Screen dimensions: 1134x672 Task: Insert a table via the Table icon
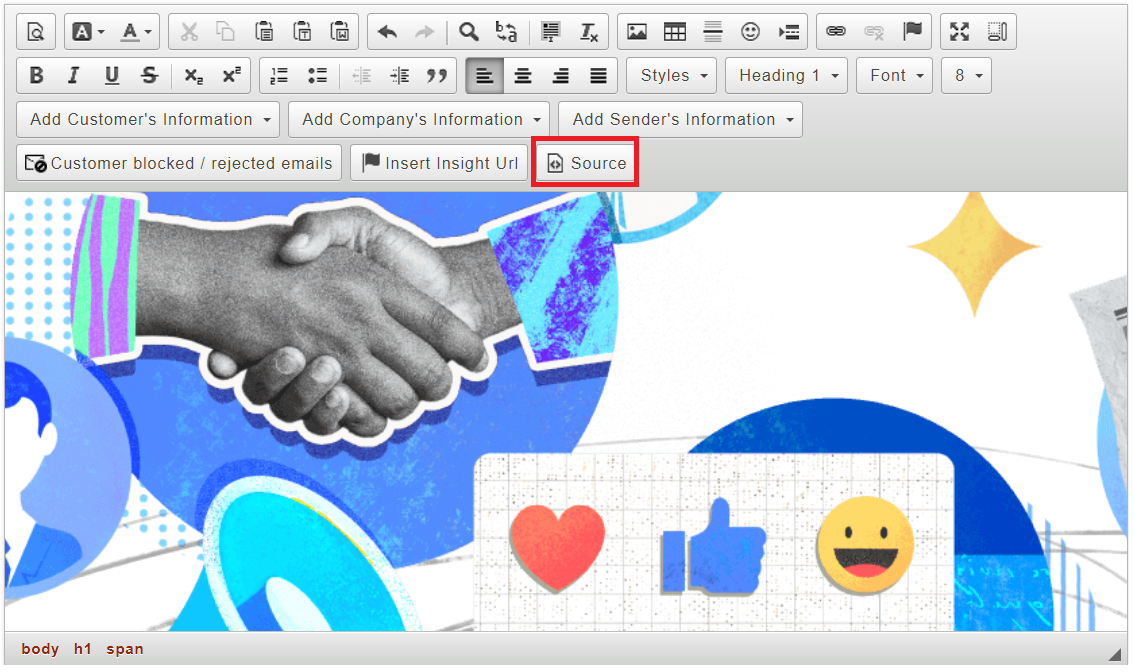(675, 32)
